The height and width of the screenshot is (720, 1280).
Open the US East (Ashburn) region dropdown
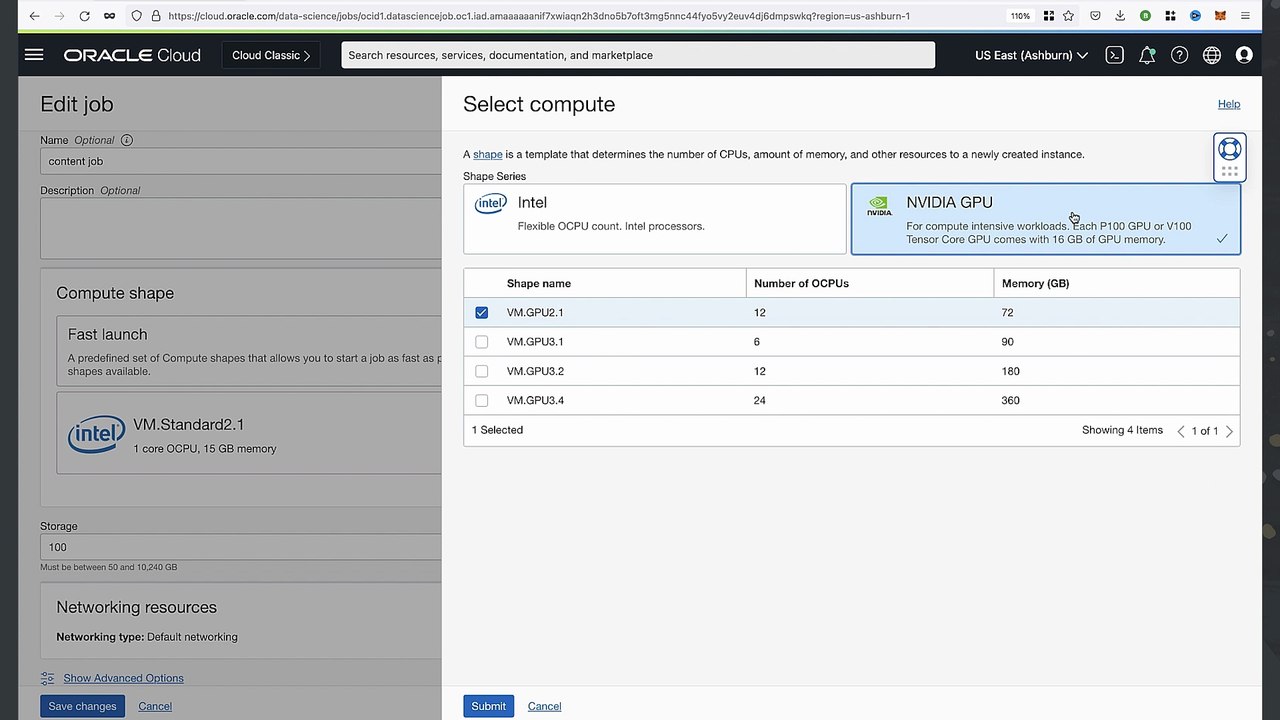pyautogui.click(x=1031, y=55)
